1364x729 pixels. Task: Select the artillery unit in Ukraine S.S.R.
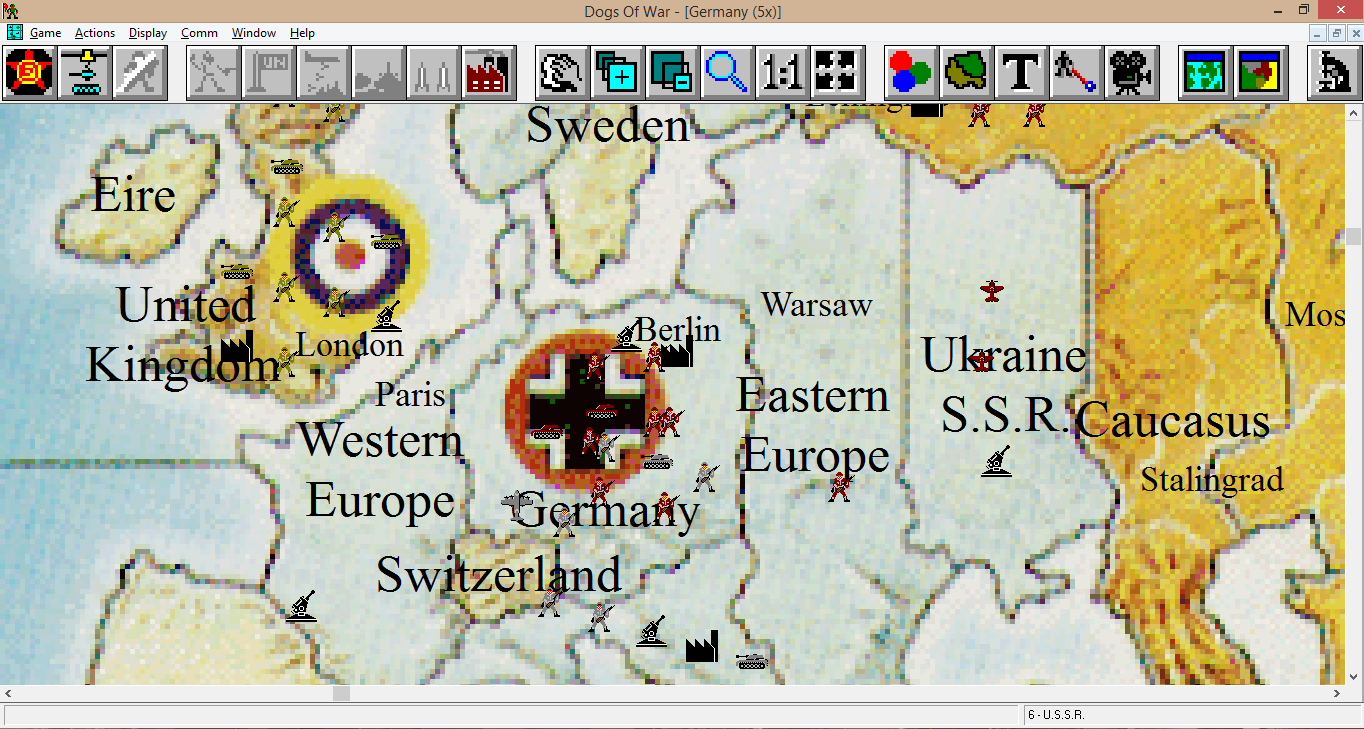click(x=996, y=461)
